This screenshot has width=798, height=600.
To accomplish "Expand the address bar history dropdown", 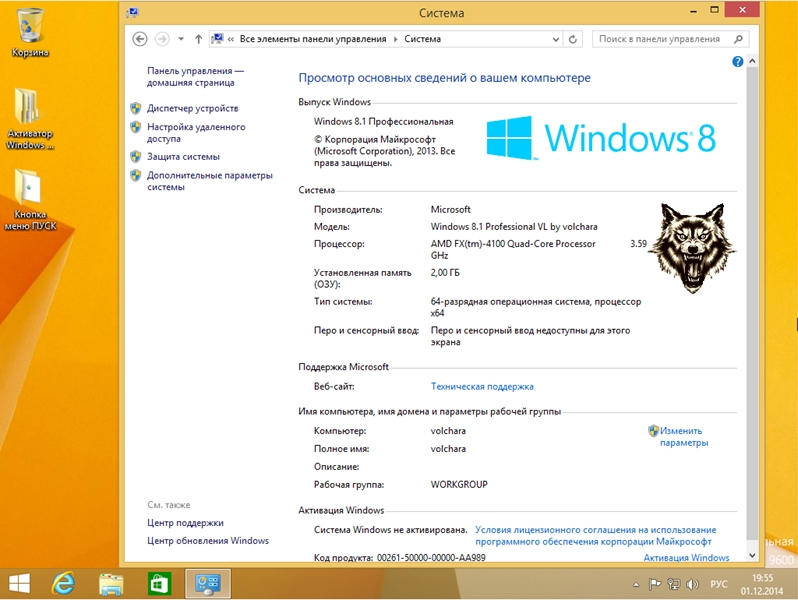I will 555,39.
